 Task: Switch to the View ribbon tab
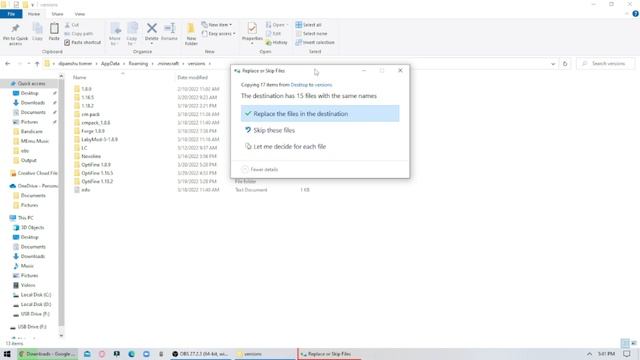click(x=80, y=14)
